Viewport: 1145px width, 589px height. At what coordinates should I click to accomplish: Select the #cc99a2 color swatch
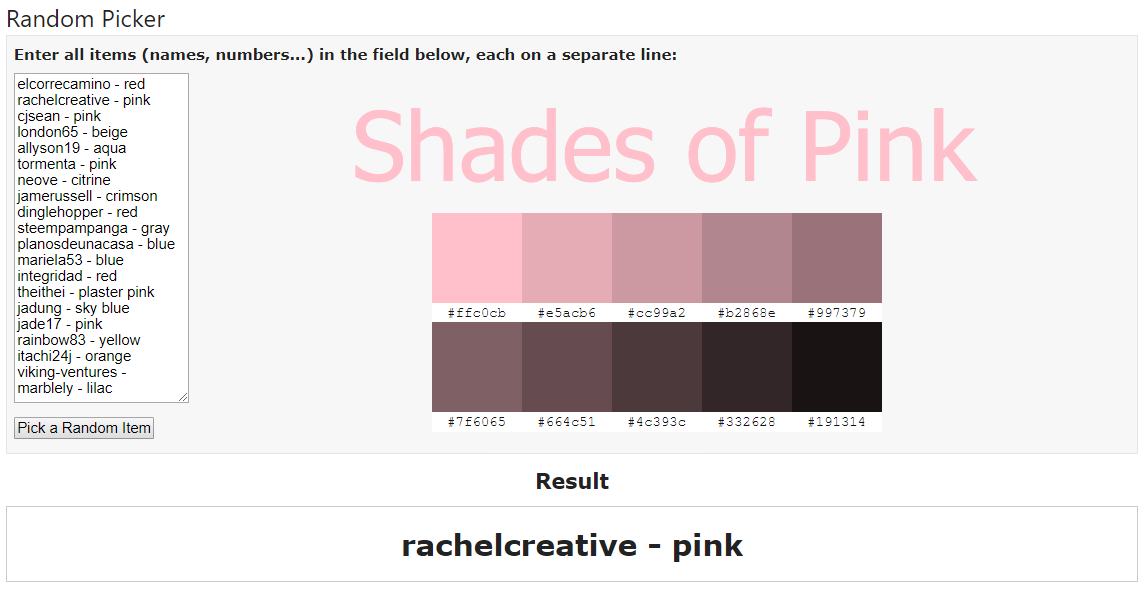click(x=656, y=258)
